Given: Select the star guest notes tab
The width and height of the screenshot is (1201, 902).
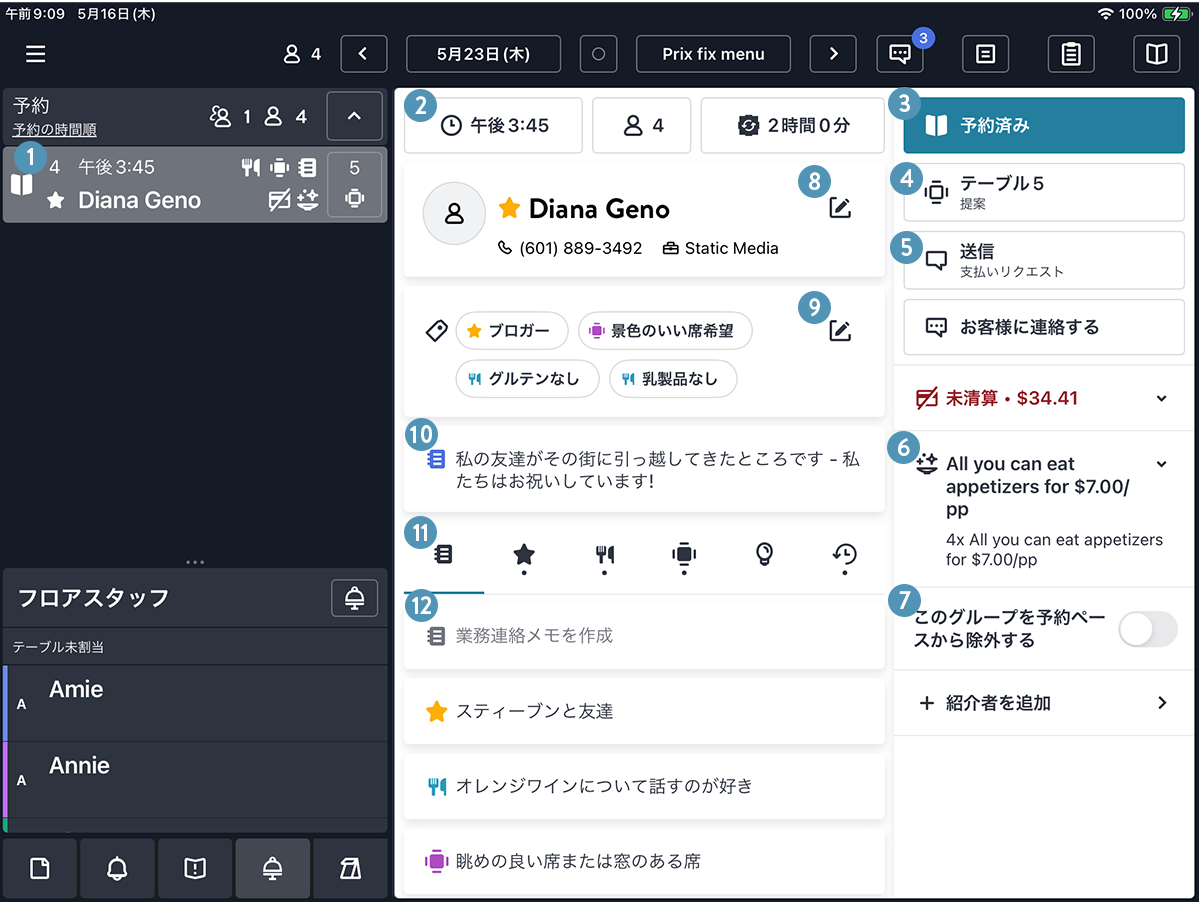Looking at the screenshot, I should (523, 556).
